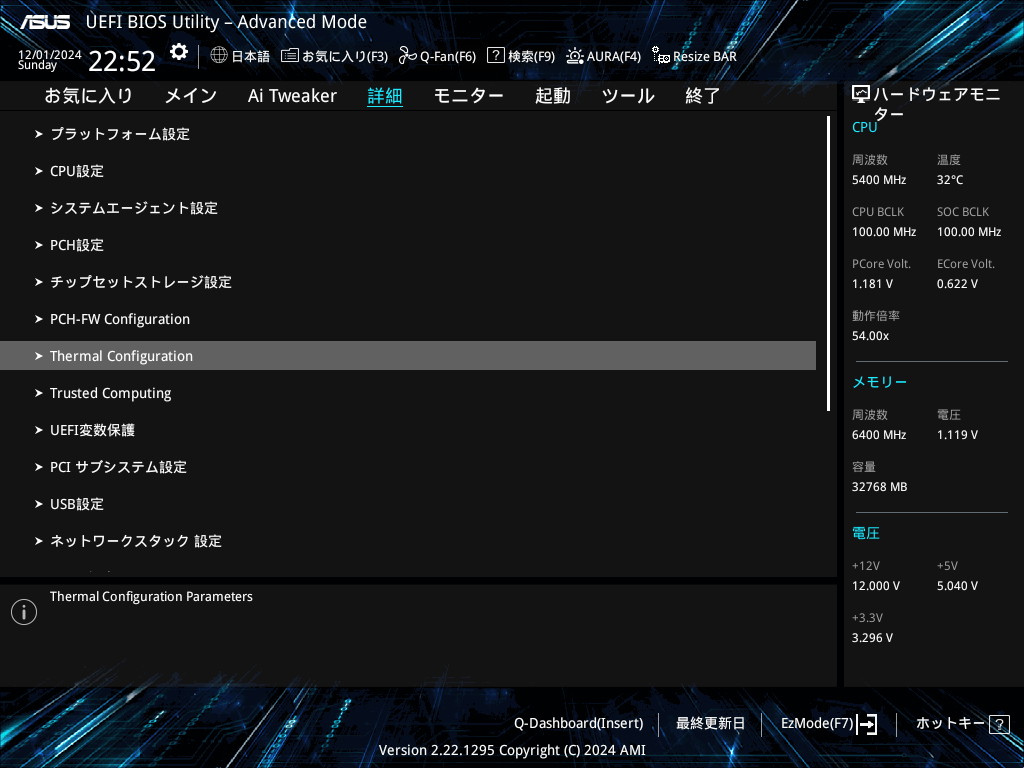
Task: Expand Trusted Computing submenu
Action: coord(408,392)
